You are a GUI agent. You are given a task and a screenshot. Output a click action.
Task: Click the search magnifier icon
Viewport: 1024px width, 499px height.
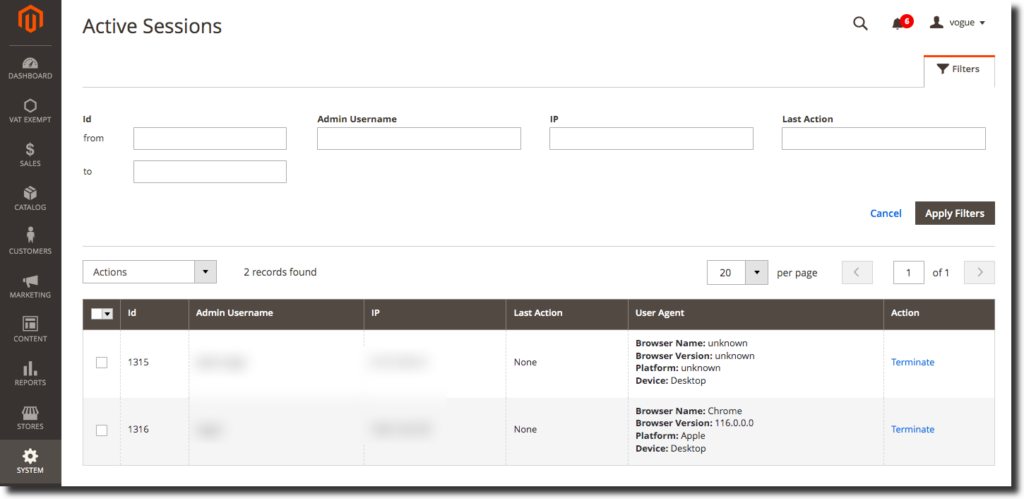click(x=860, y=23)
